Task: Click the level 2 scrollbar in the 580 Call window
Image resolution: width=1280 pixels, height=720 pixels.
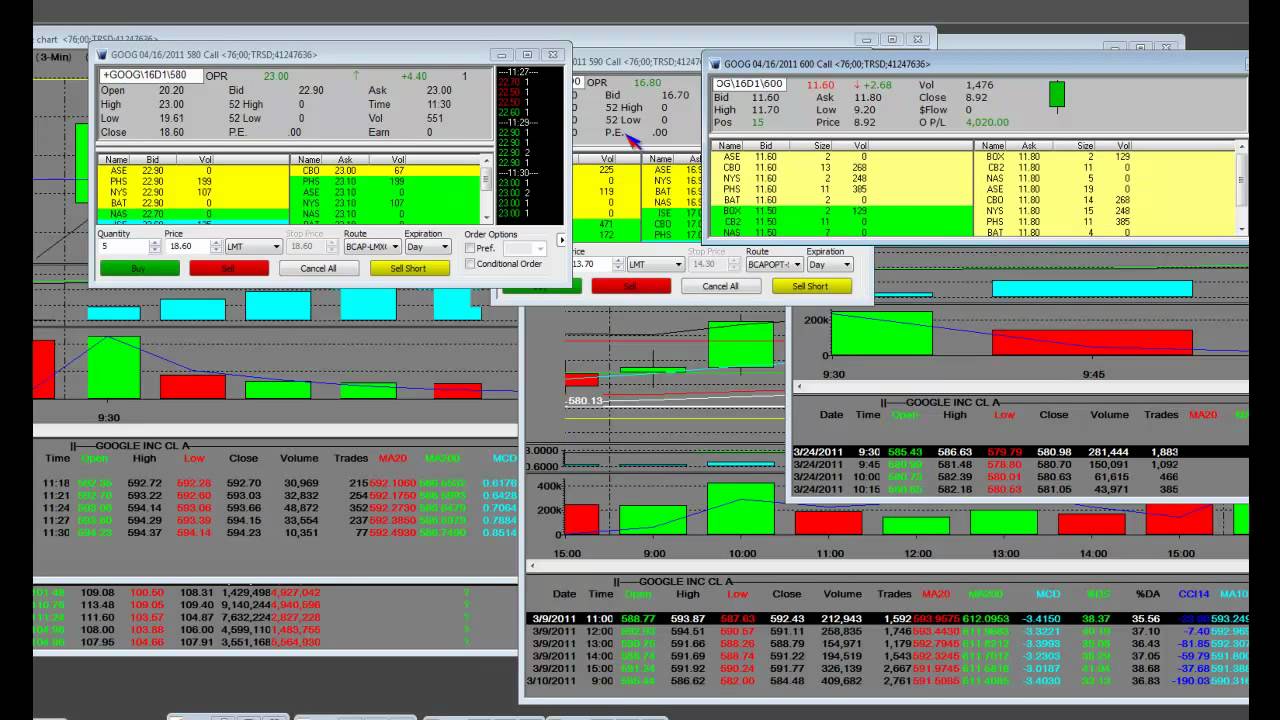Action: [487, 190]
